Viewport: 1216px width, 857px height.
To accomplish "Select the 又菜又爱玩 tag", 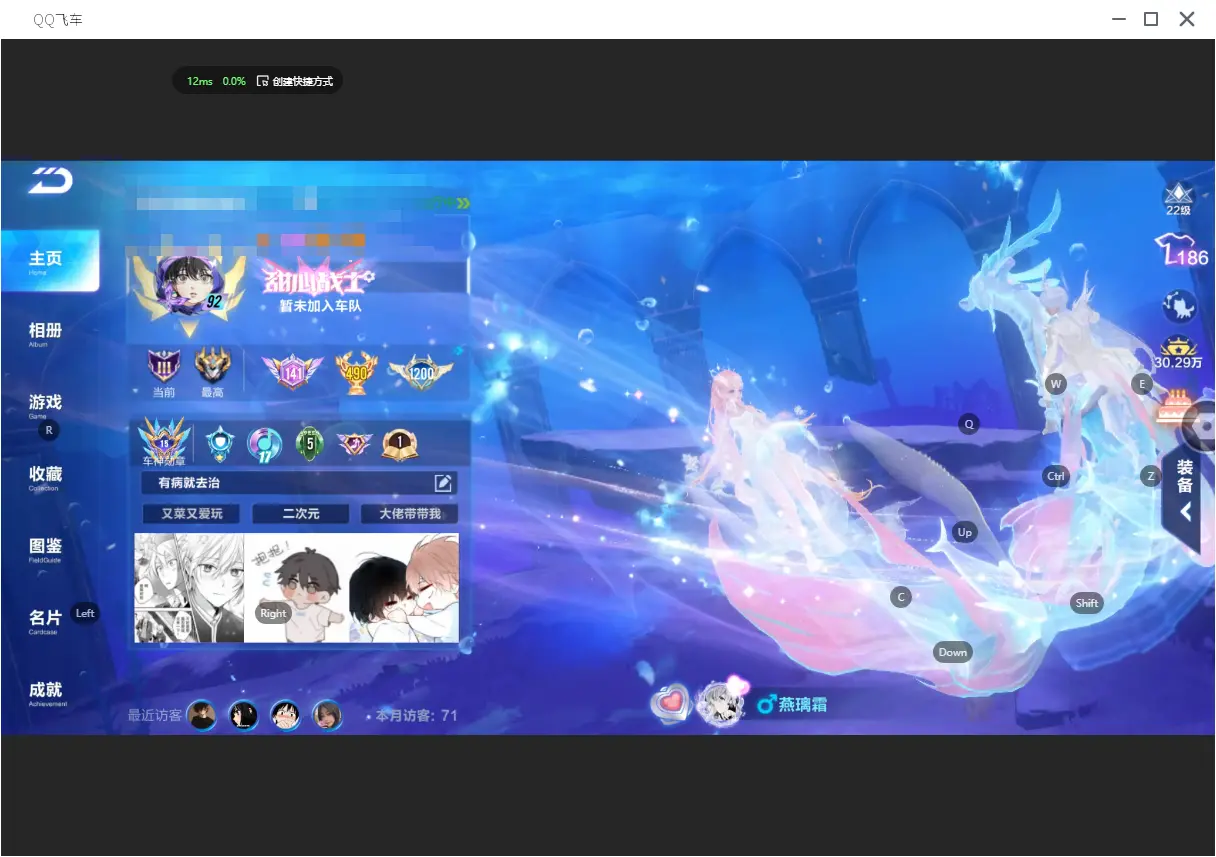I will [x=192, y=514].
